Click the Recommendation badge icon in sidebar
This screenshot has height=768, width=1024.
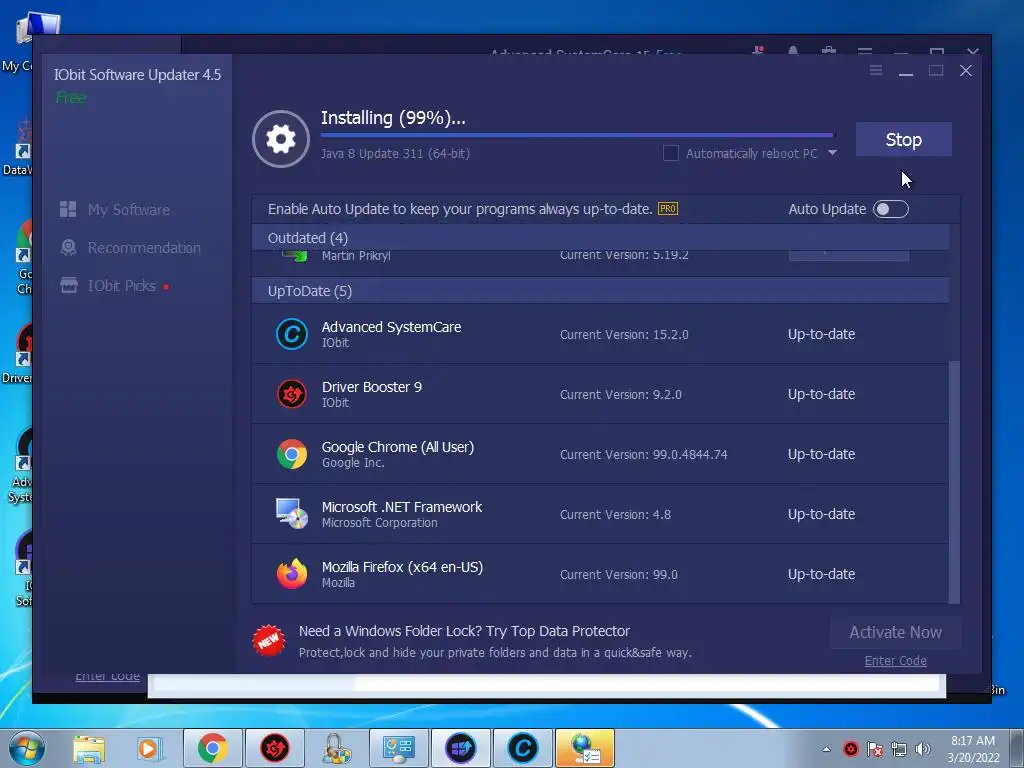tap(68, 247)
